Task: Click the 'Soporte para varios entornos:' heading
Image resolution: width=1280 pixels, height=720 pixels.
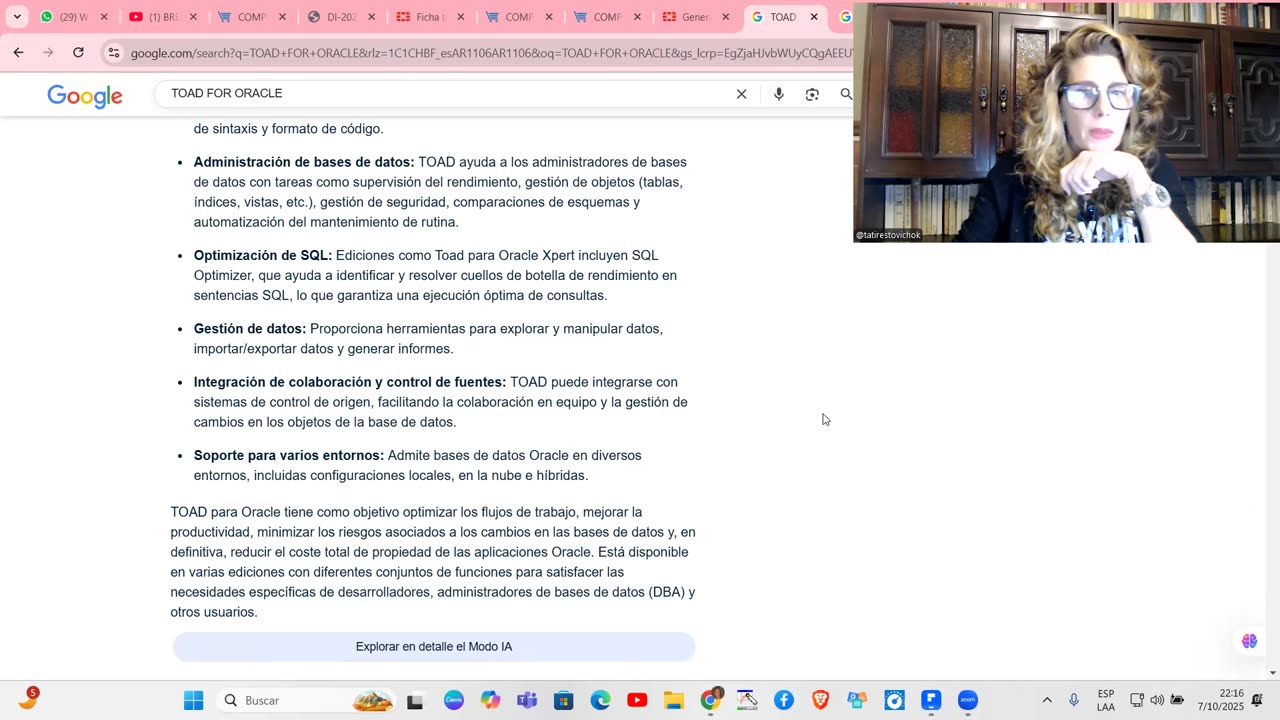Action: point(289,455)
